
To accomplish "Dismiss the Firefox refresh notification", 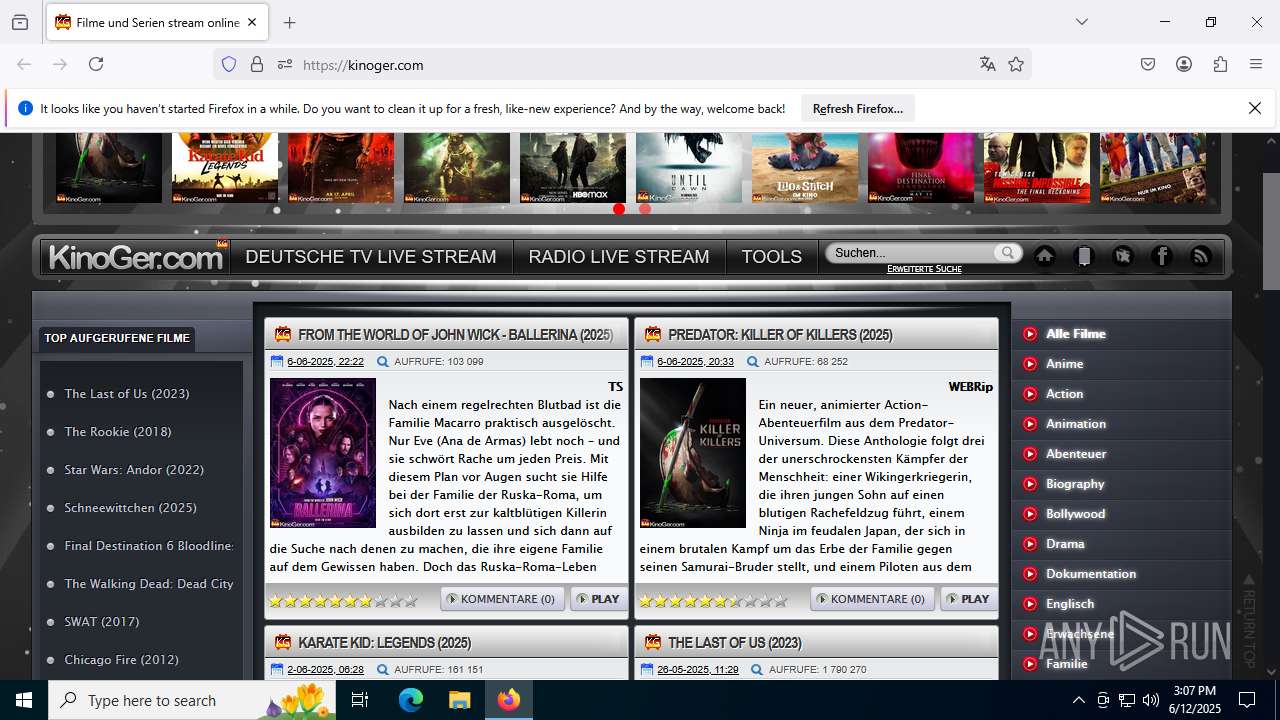I will point(1255,108).
